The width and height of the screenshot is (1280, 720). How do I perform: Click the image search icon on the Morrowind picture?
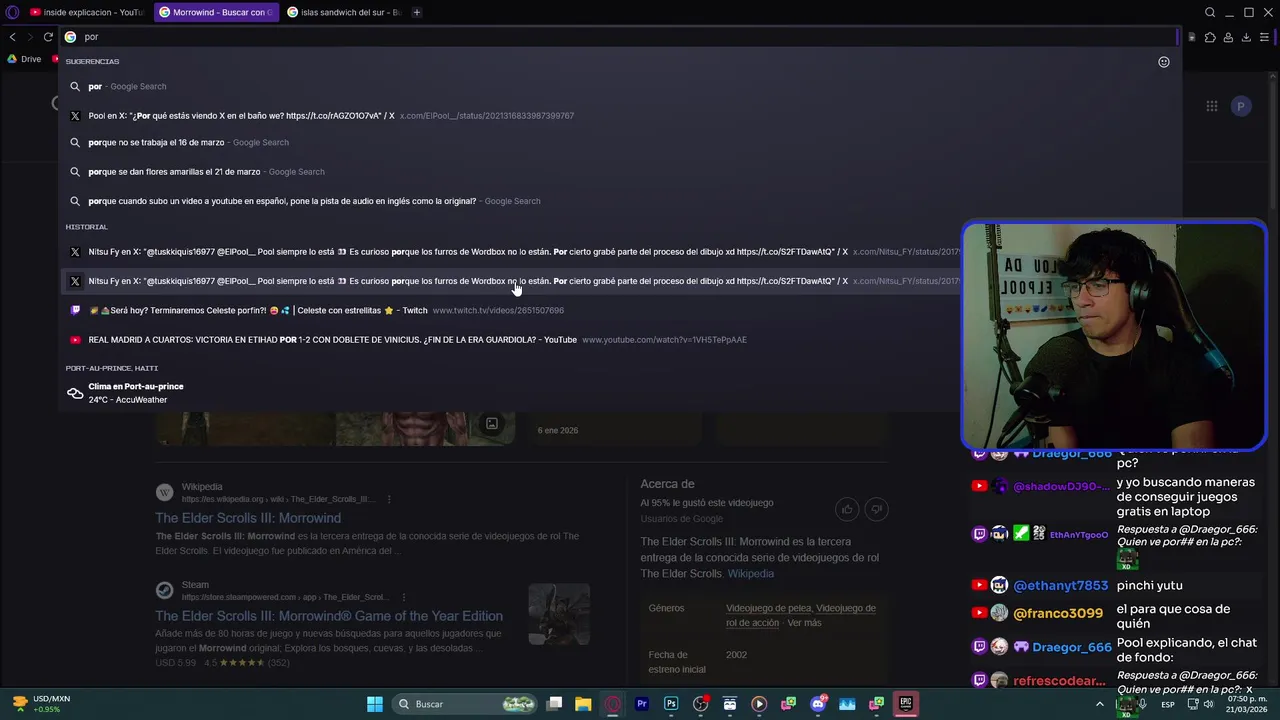(492, 424)
